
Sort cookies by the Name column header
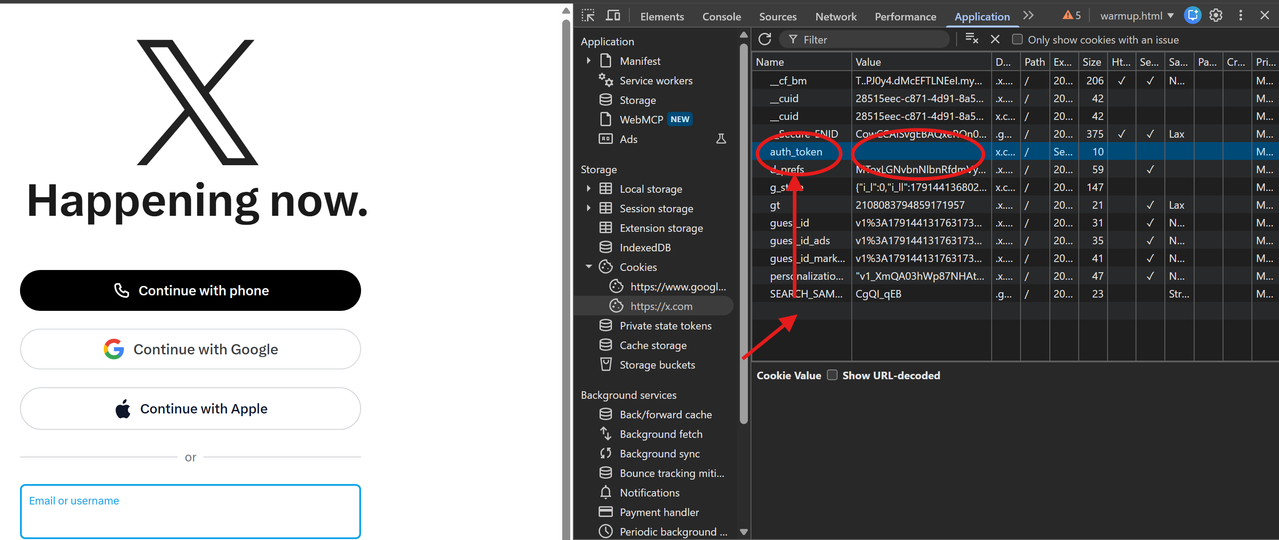(802, 61)
